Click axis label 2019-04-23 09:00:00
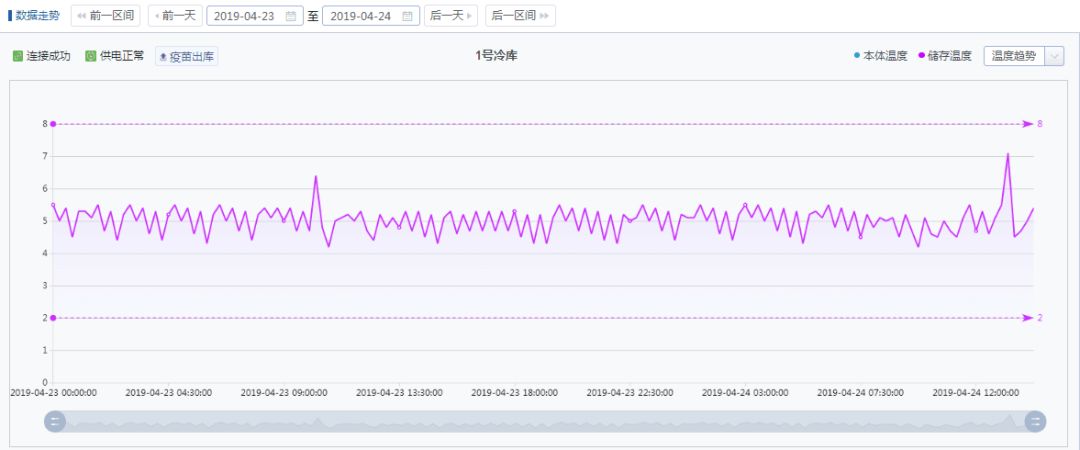 [284, 393]
